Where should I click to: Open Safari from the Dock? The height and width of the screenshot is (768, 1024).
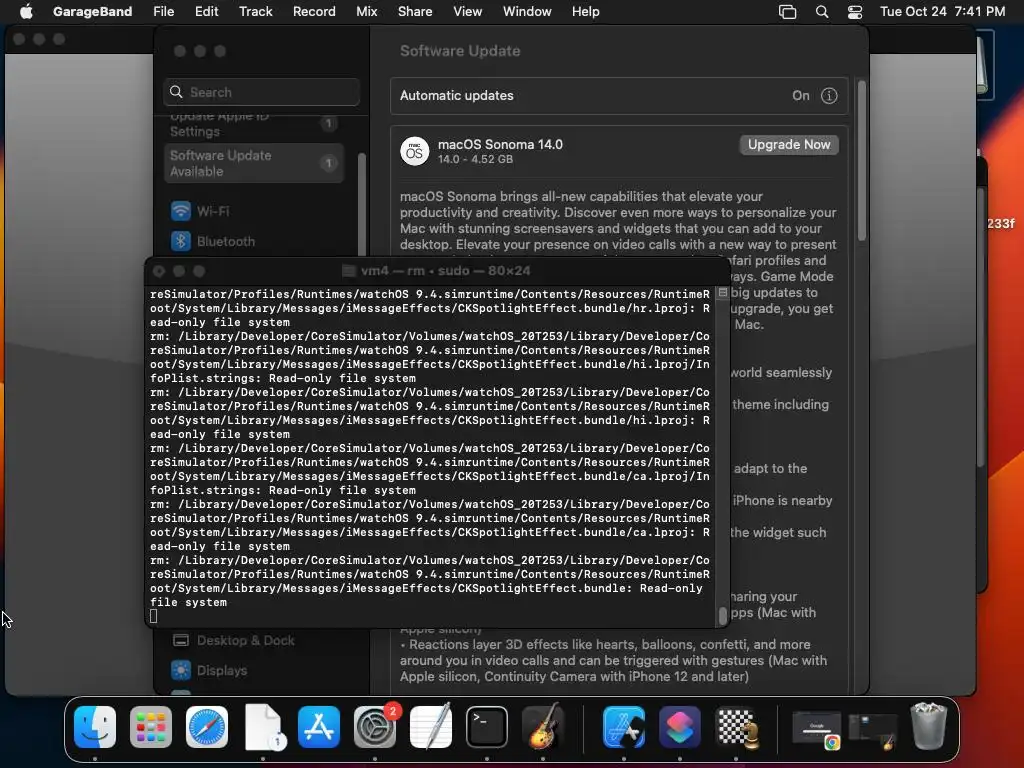pyautogui.click(x=207, y=727)
